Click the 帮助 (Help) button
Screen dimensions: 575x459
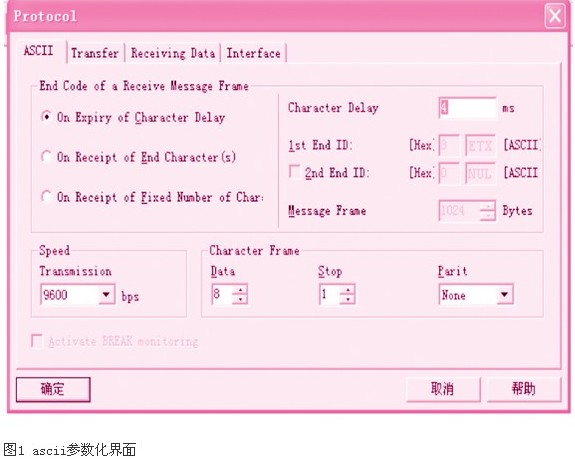[524, 389]
